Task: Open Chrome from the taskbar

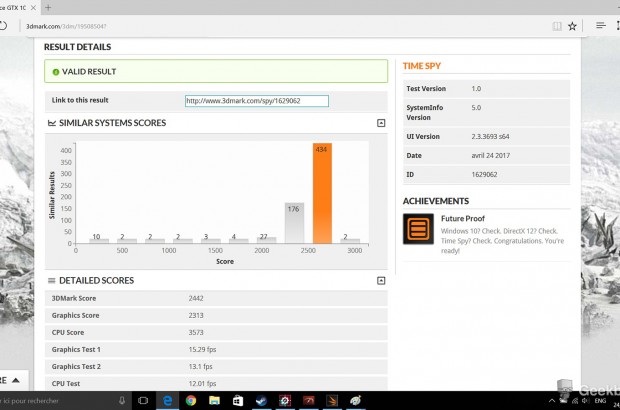Action: [190, 400]
